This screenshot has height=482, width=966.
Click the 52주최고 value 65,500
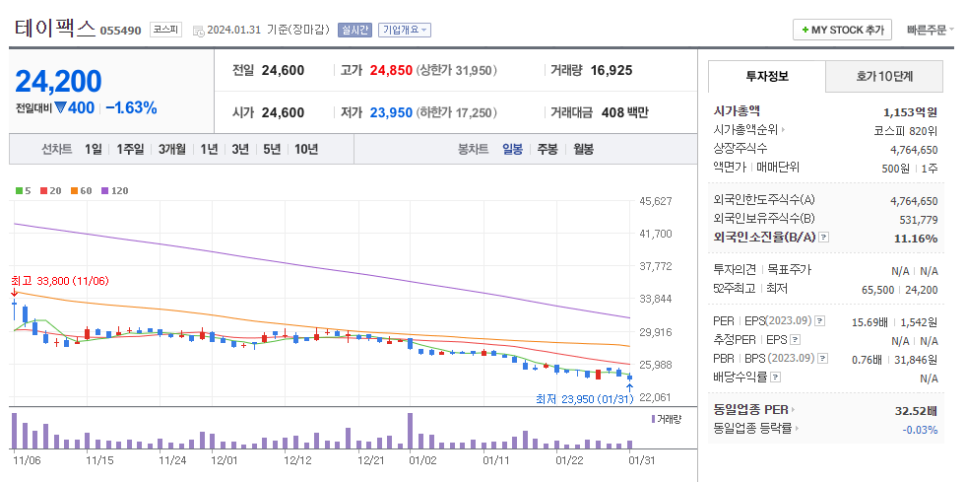pos(877,290)
